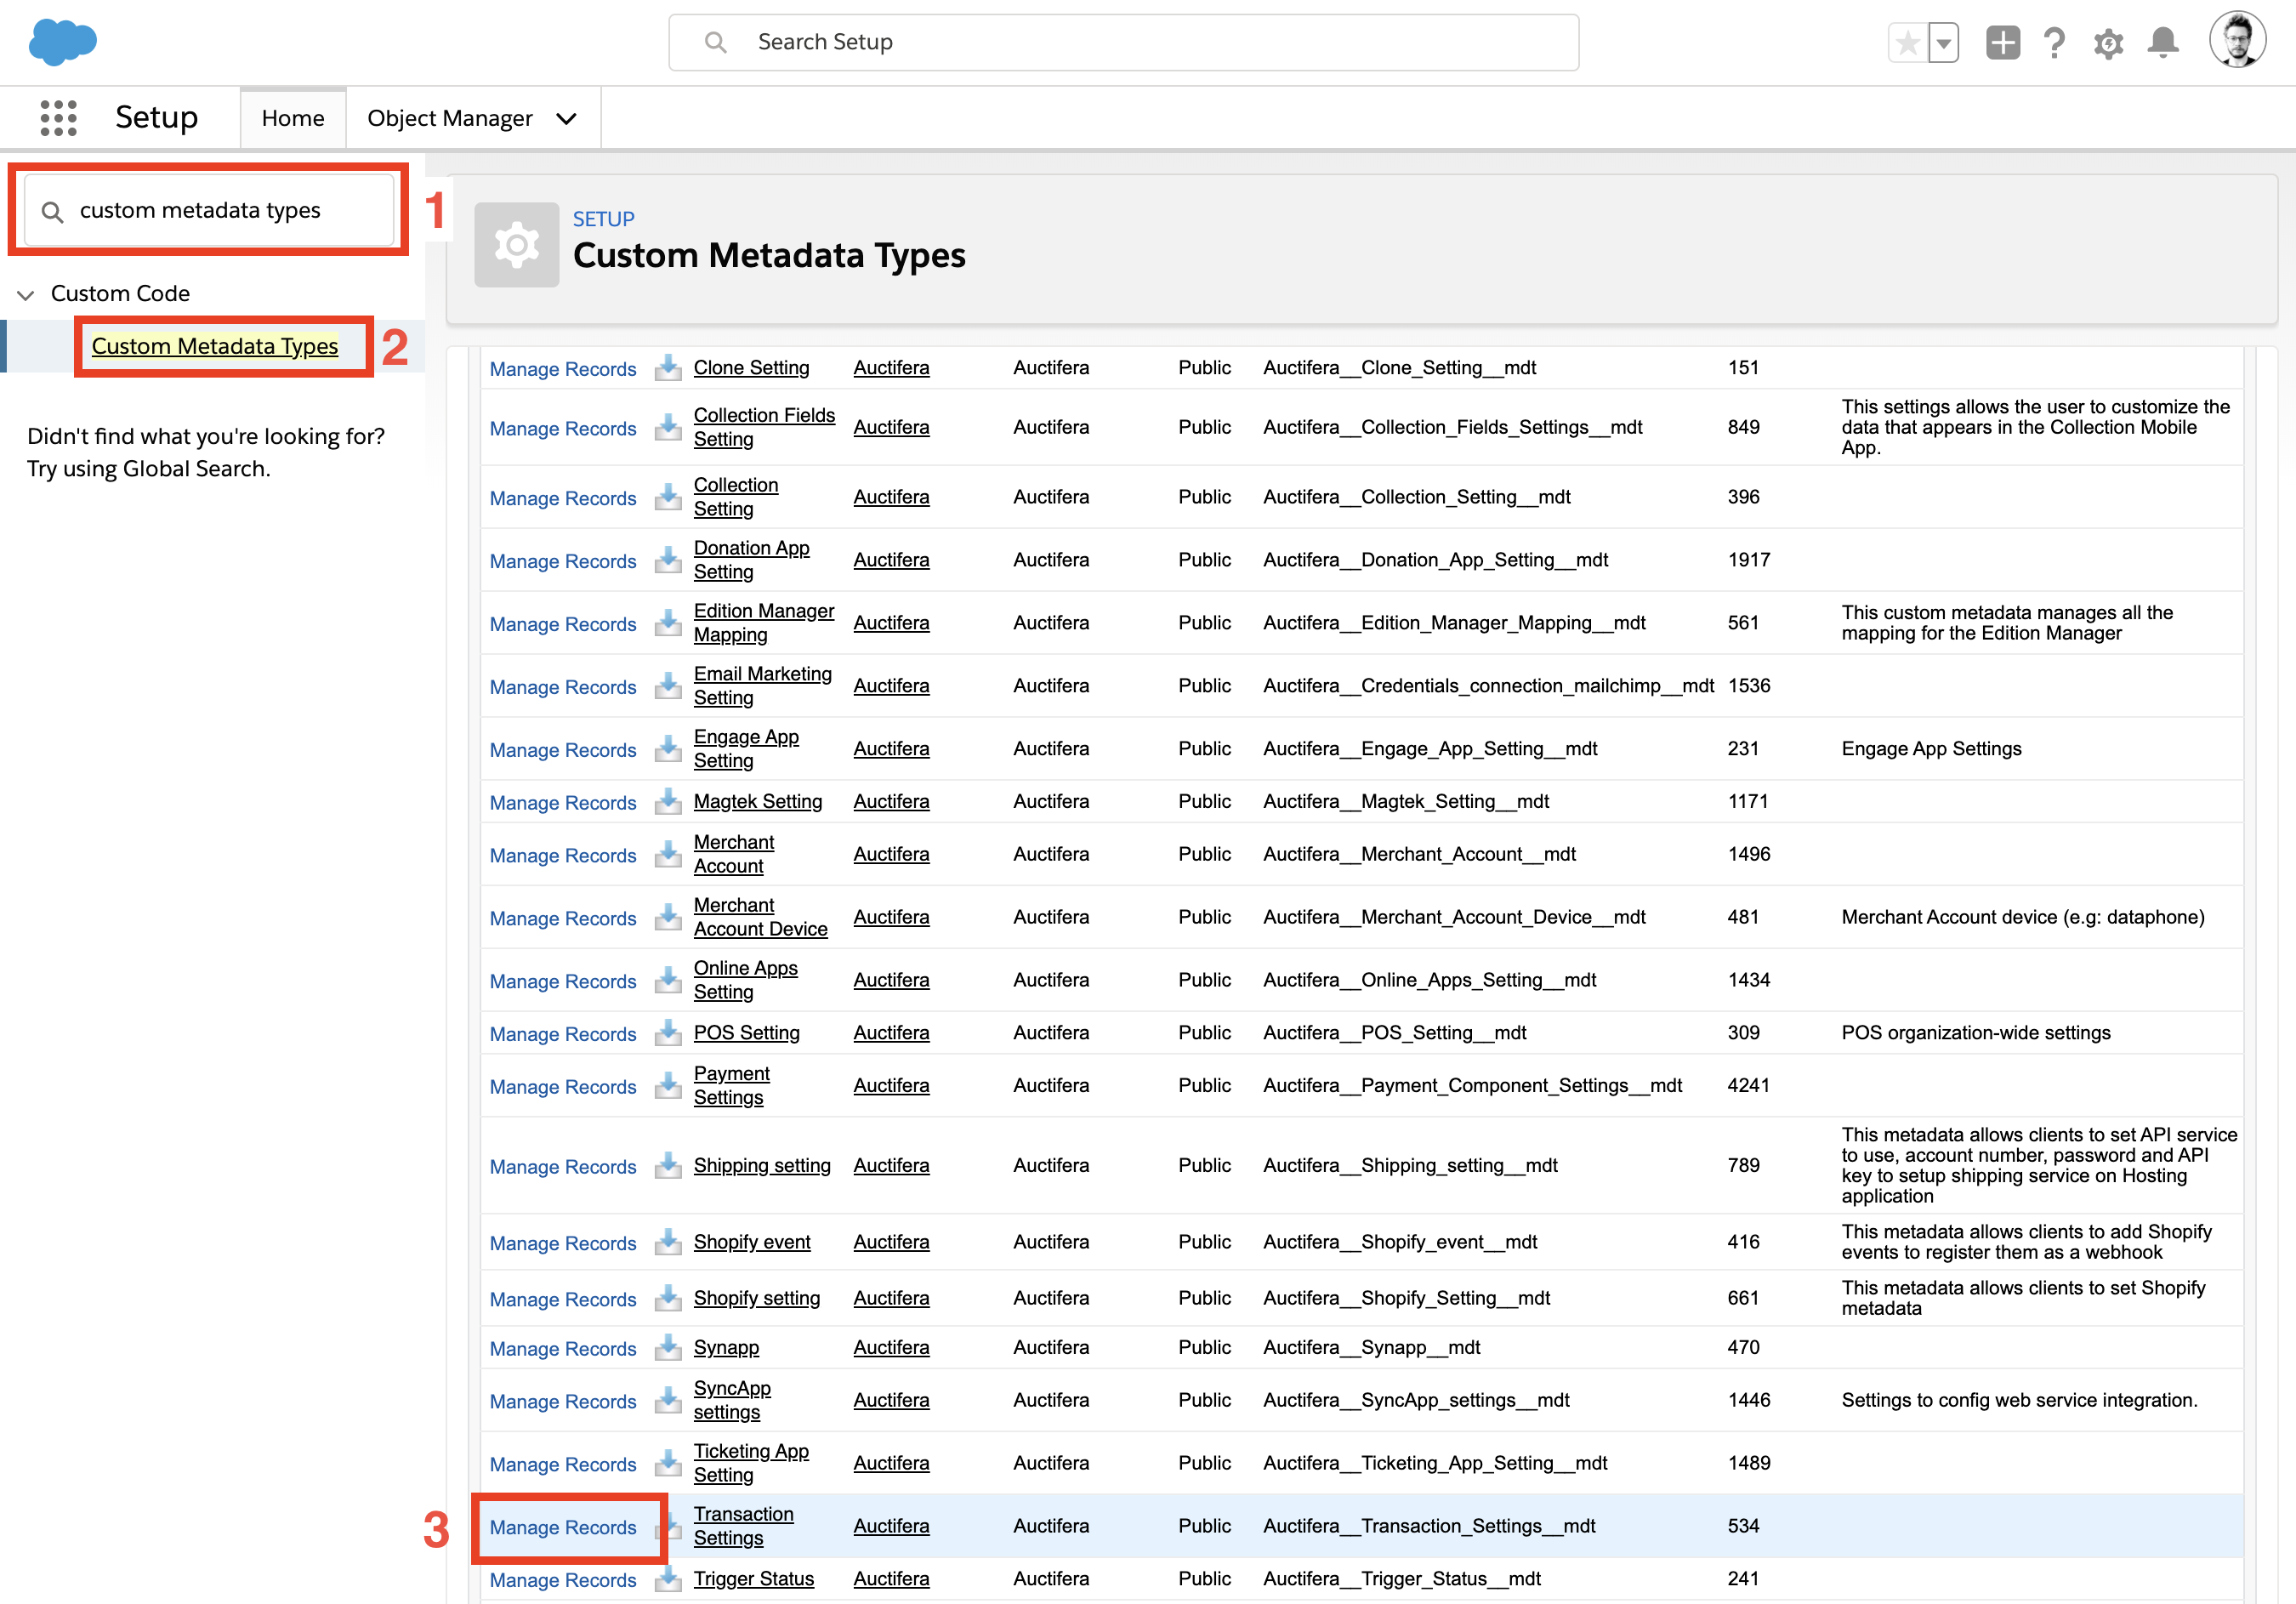The height and width of the screenshot is (1604, 2296).
Task: Open the App Launcher waffle icon
Action: [x=57, y=117]
